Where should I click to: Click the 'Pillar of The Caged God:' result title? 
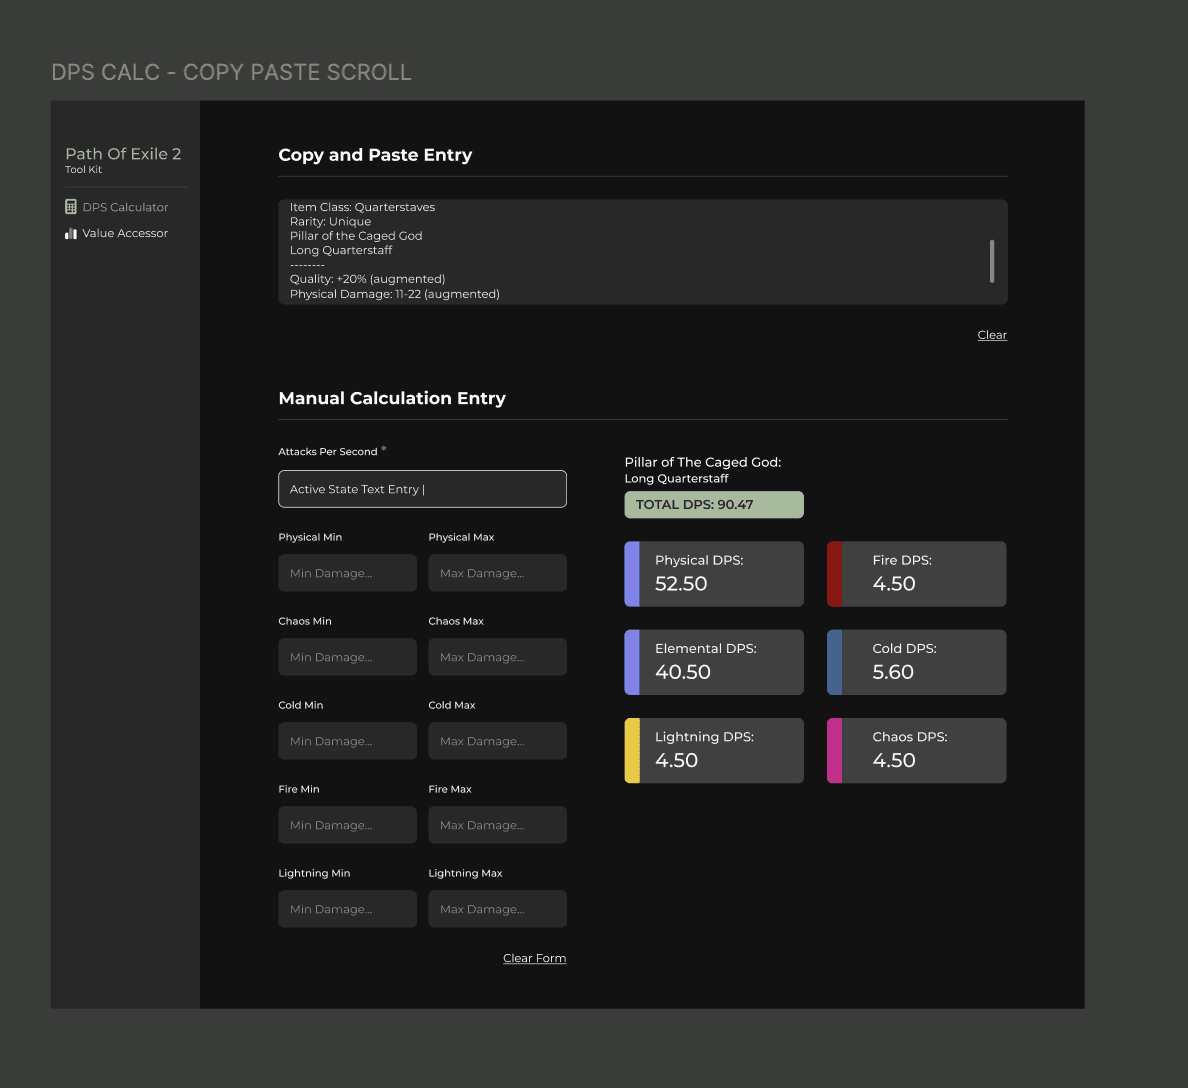click(x=702, y=462)
